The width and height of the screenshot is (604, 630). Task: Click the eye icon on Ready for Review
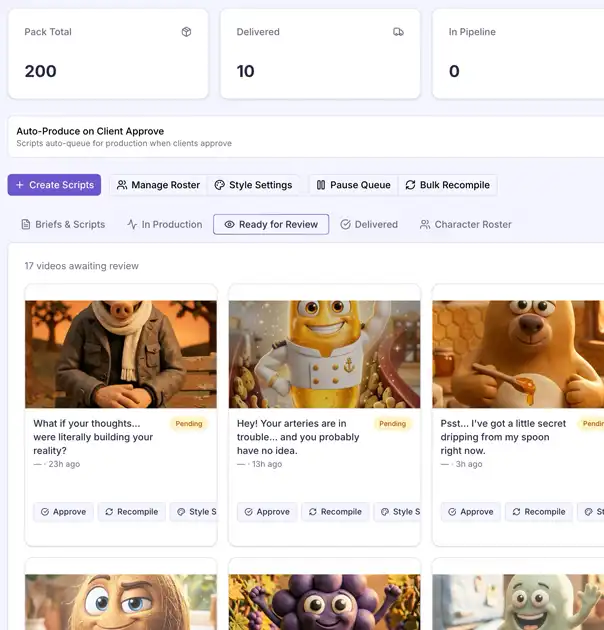[x=229, y=224]
